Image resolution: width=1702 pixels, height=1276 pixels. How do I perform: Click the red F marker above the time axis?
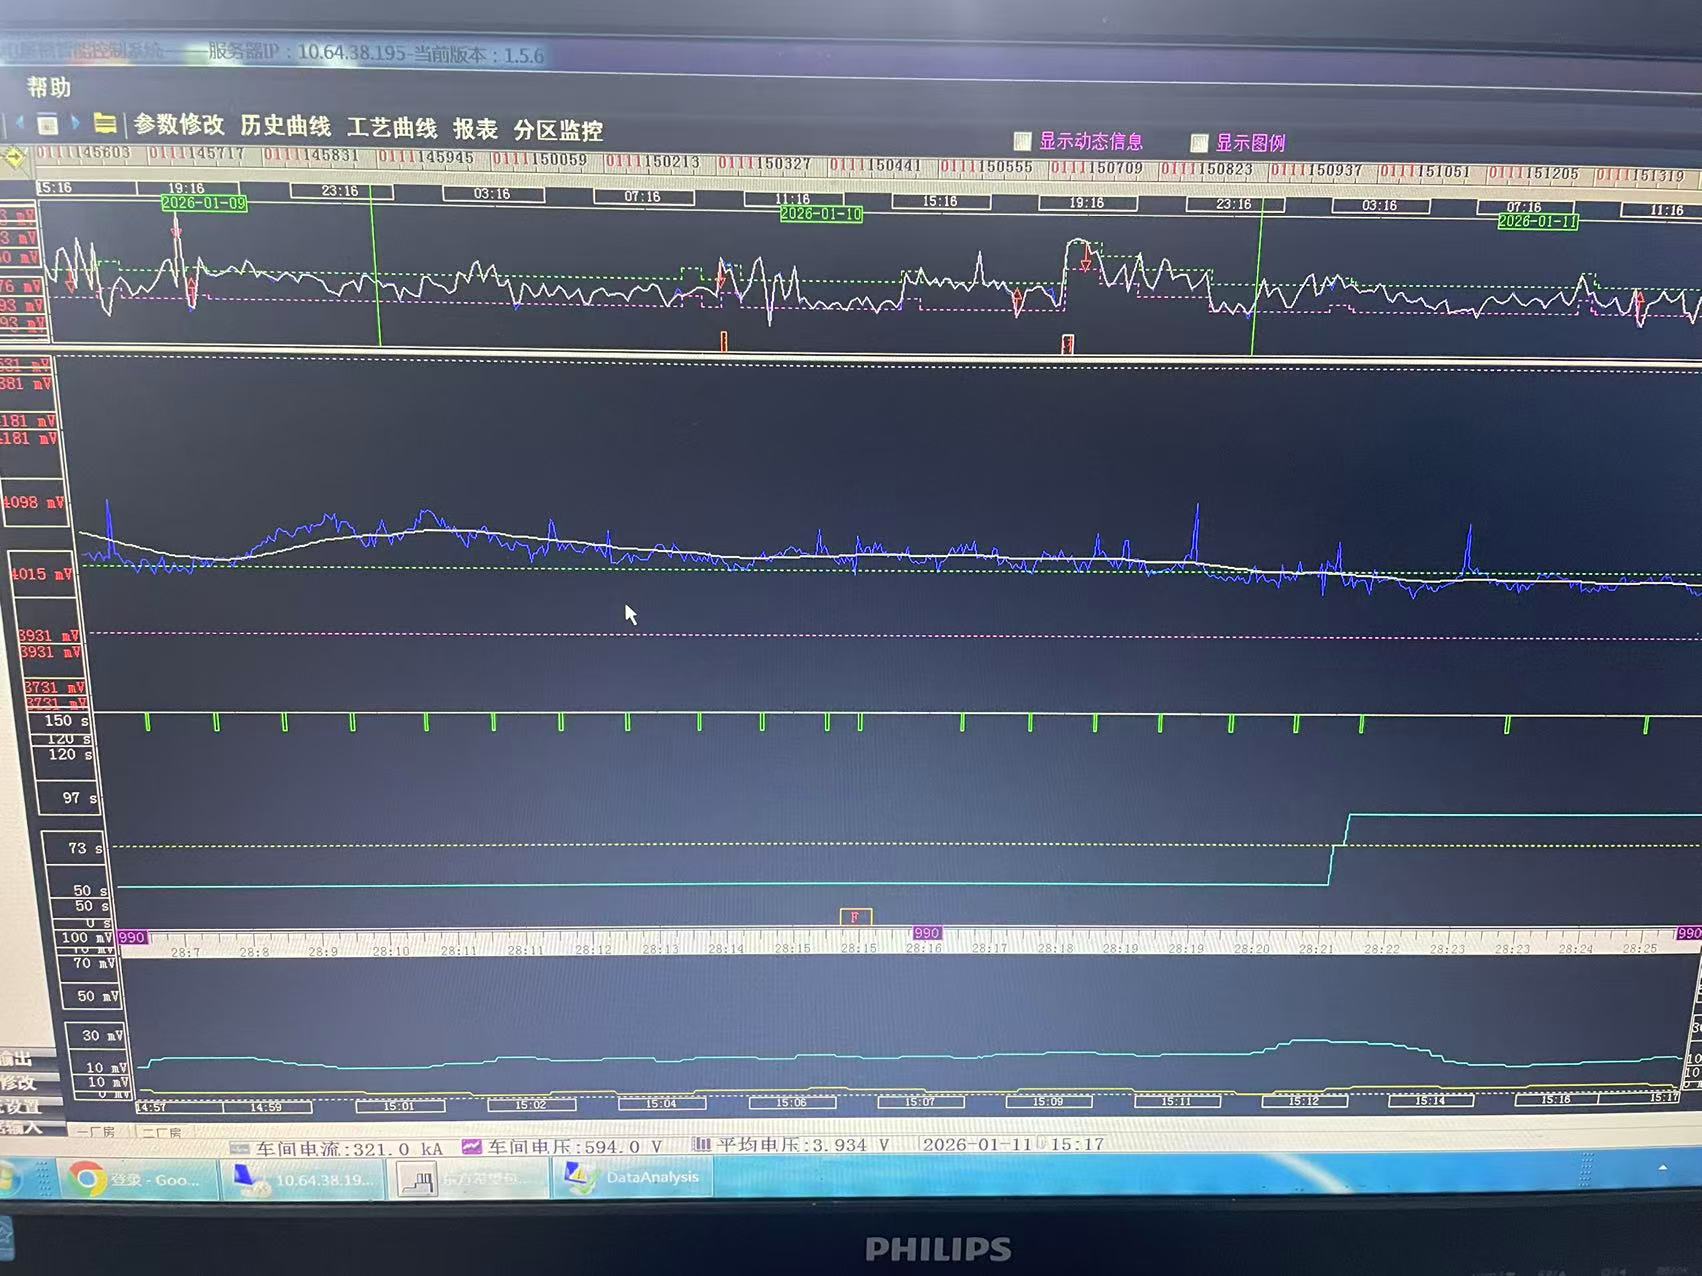pos(854,915)
